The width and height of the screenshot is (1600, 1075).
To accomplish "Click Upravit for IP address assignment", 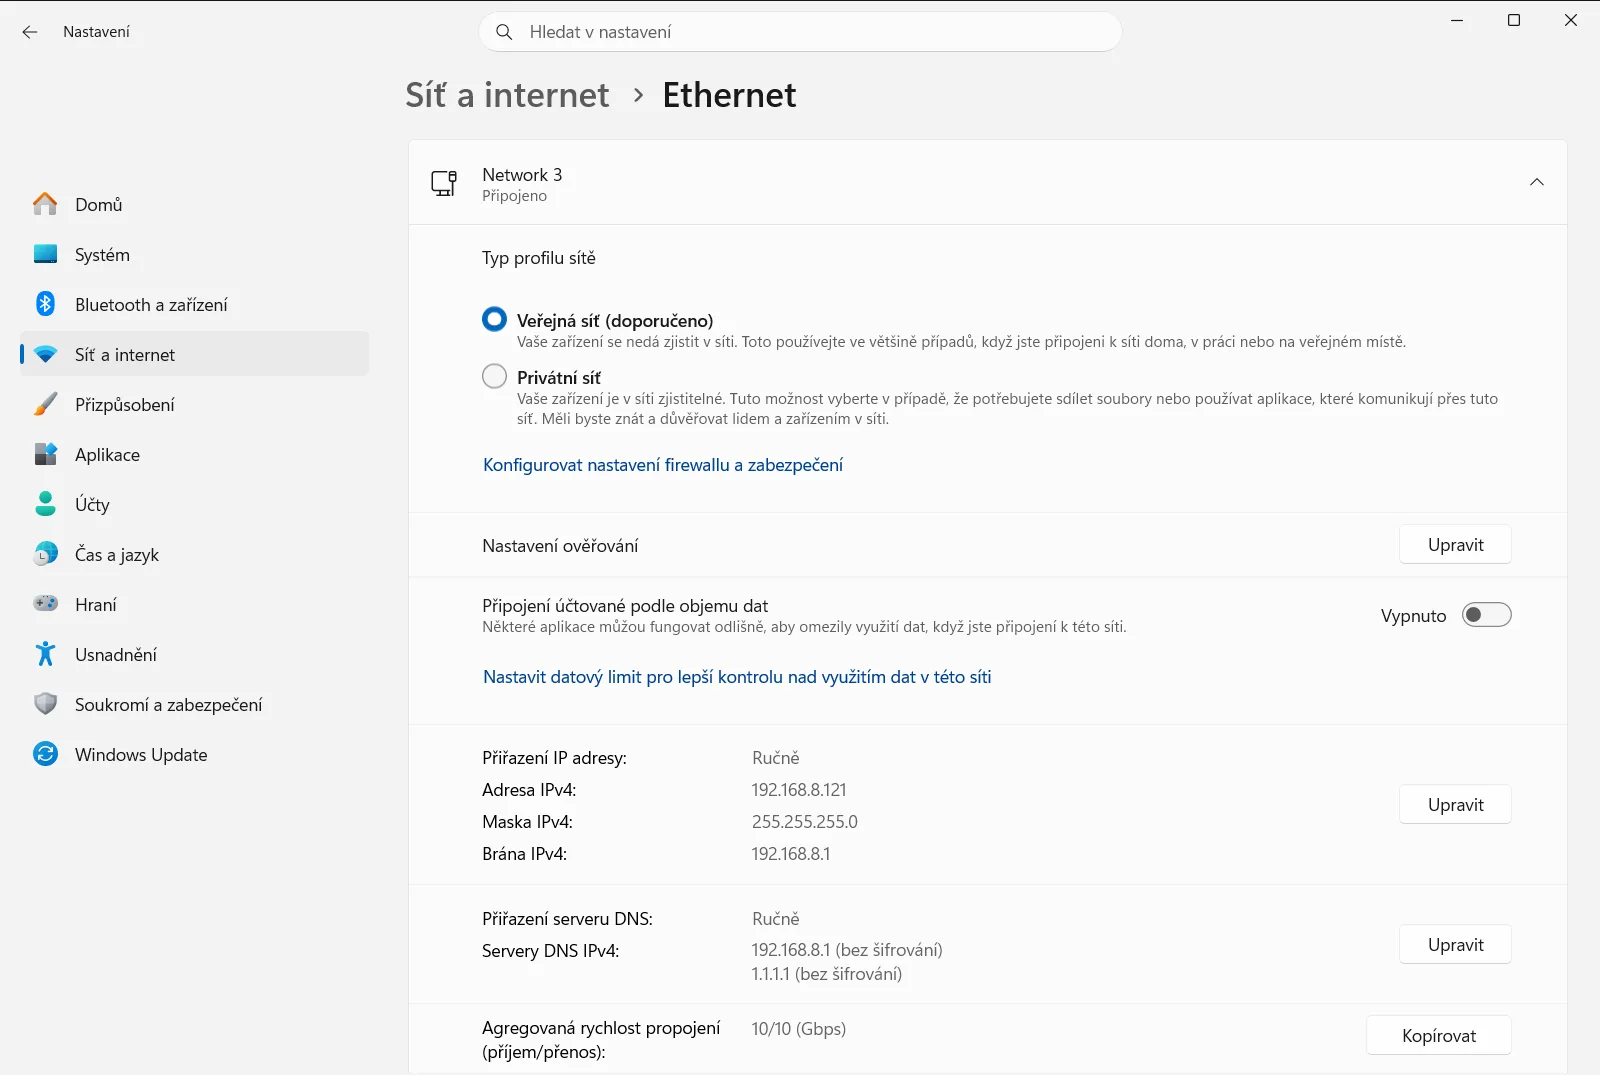I will coord(1455,805).
